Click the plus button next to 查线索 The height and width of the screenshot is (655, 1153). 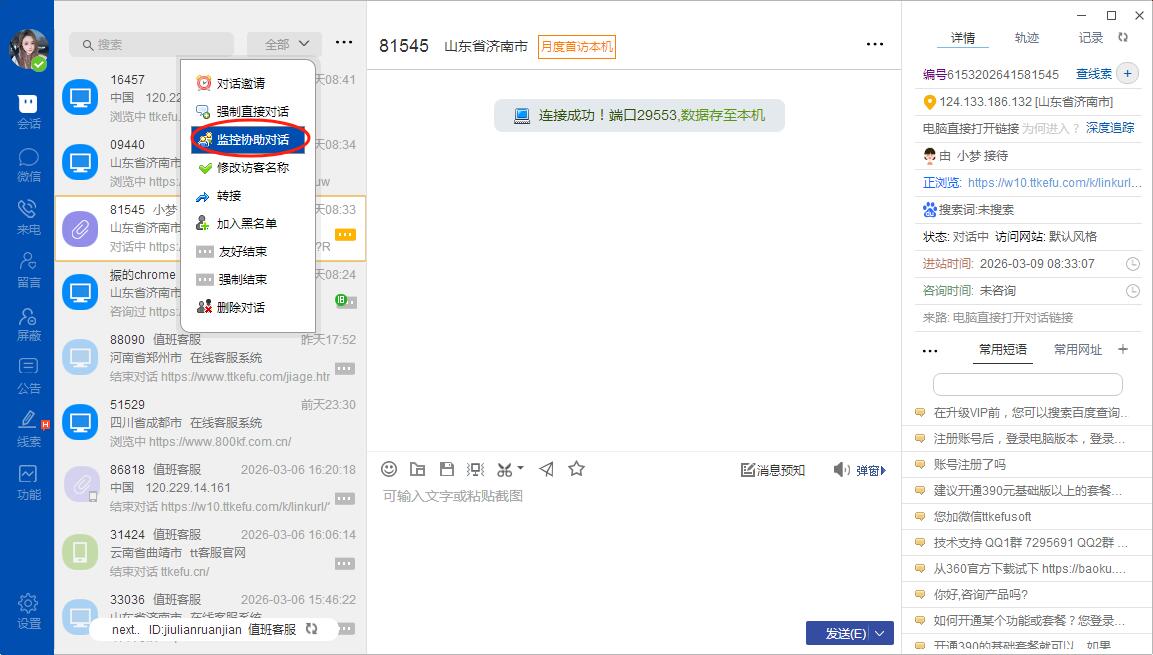coord(1127,73)
